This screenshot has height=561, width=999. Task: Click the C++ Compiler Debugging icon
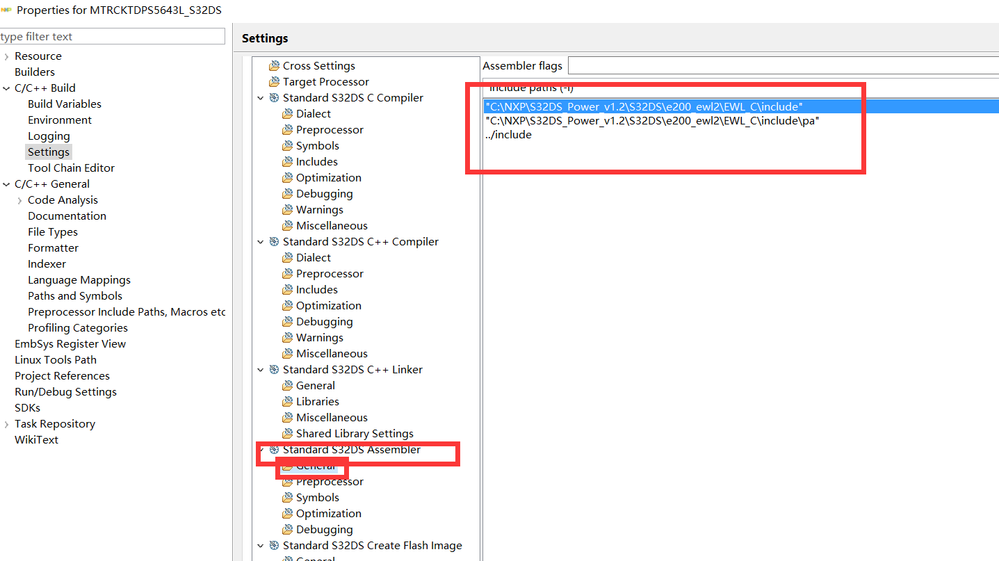pyautogui.click(x=287, y=322)
